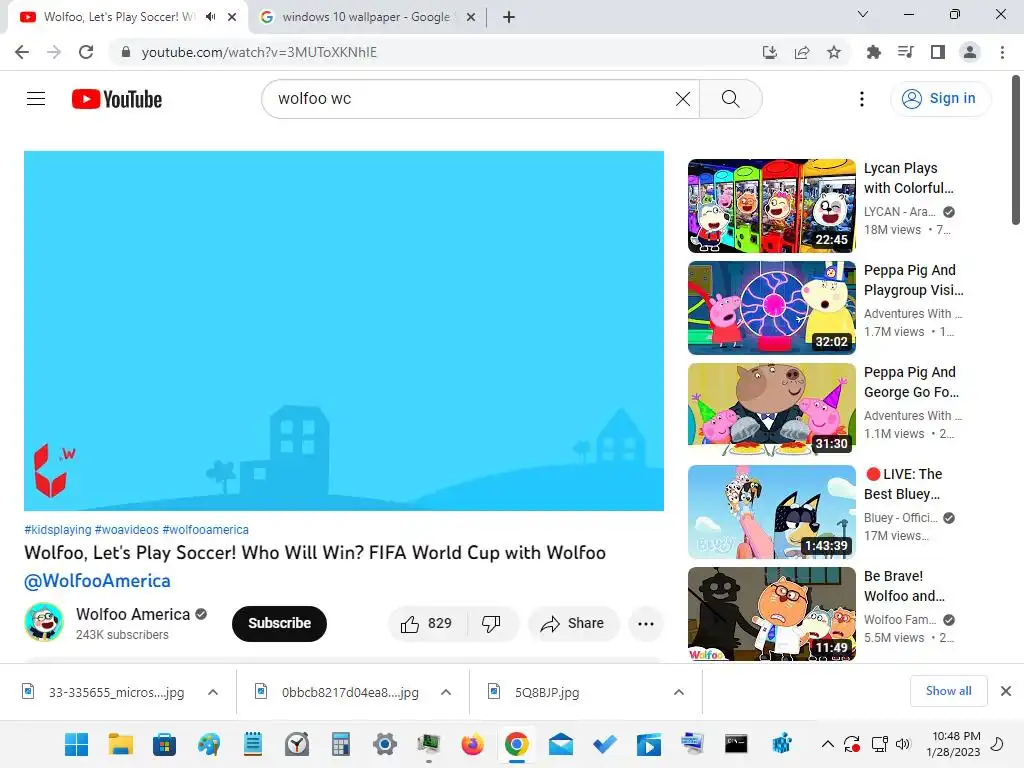This screenshot has height=768, width=1024.
Task: Dislike the video with thumbs down
Action: [x=491, y=624]
